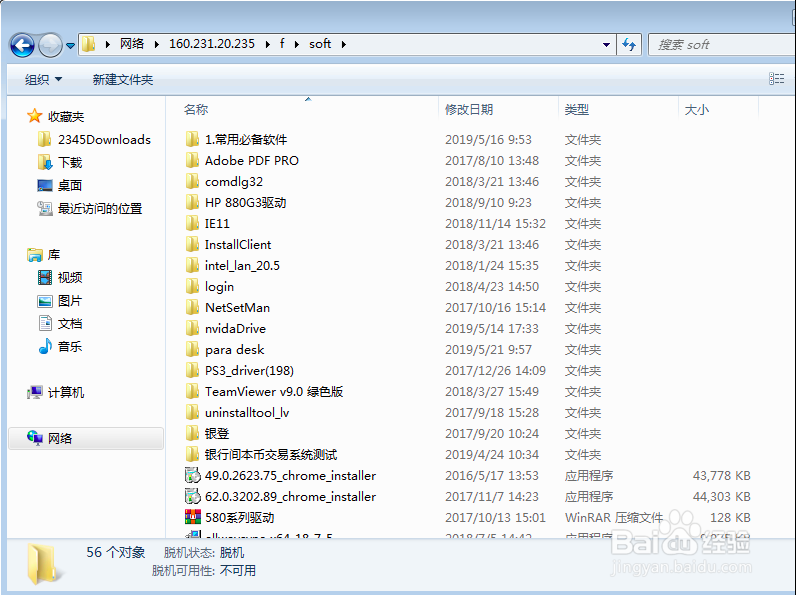
Task: Click the login folder icon
Action: [192, 286]
